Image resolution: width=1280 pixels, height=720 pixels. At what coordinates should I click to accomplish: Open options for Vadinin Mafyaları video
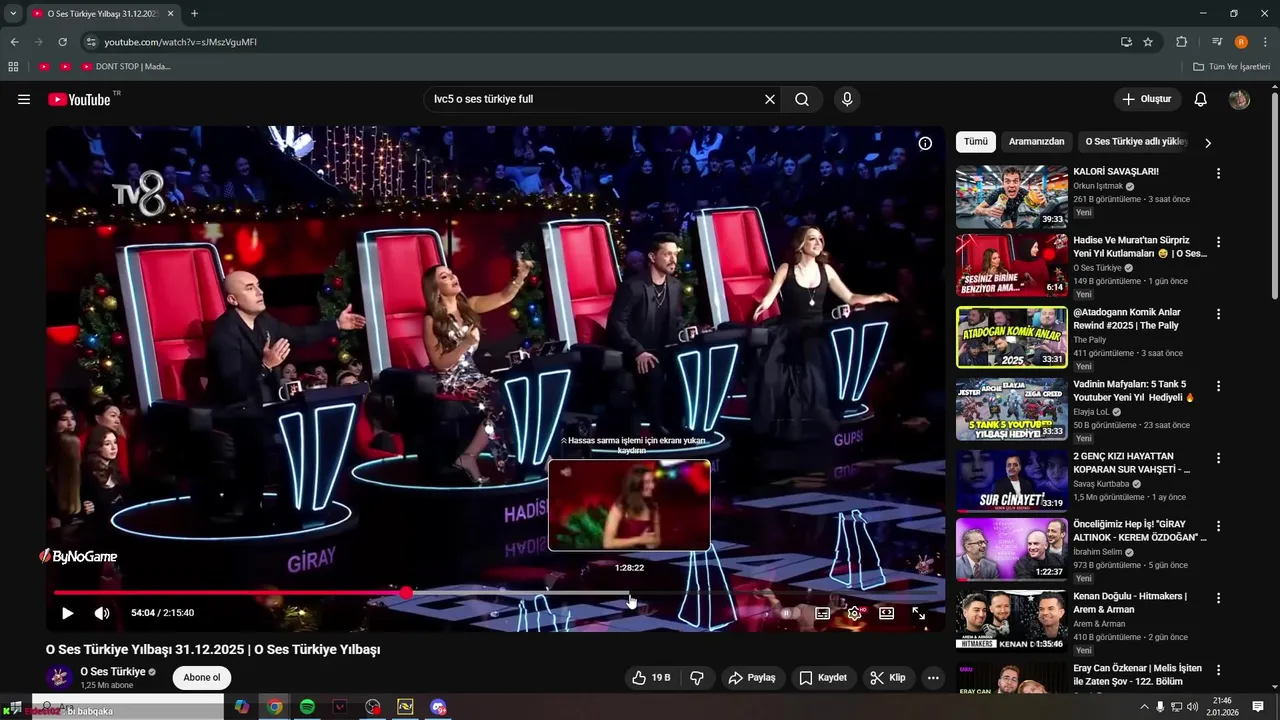[1218, 386]
